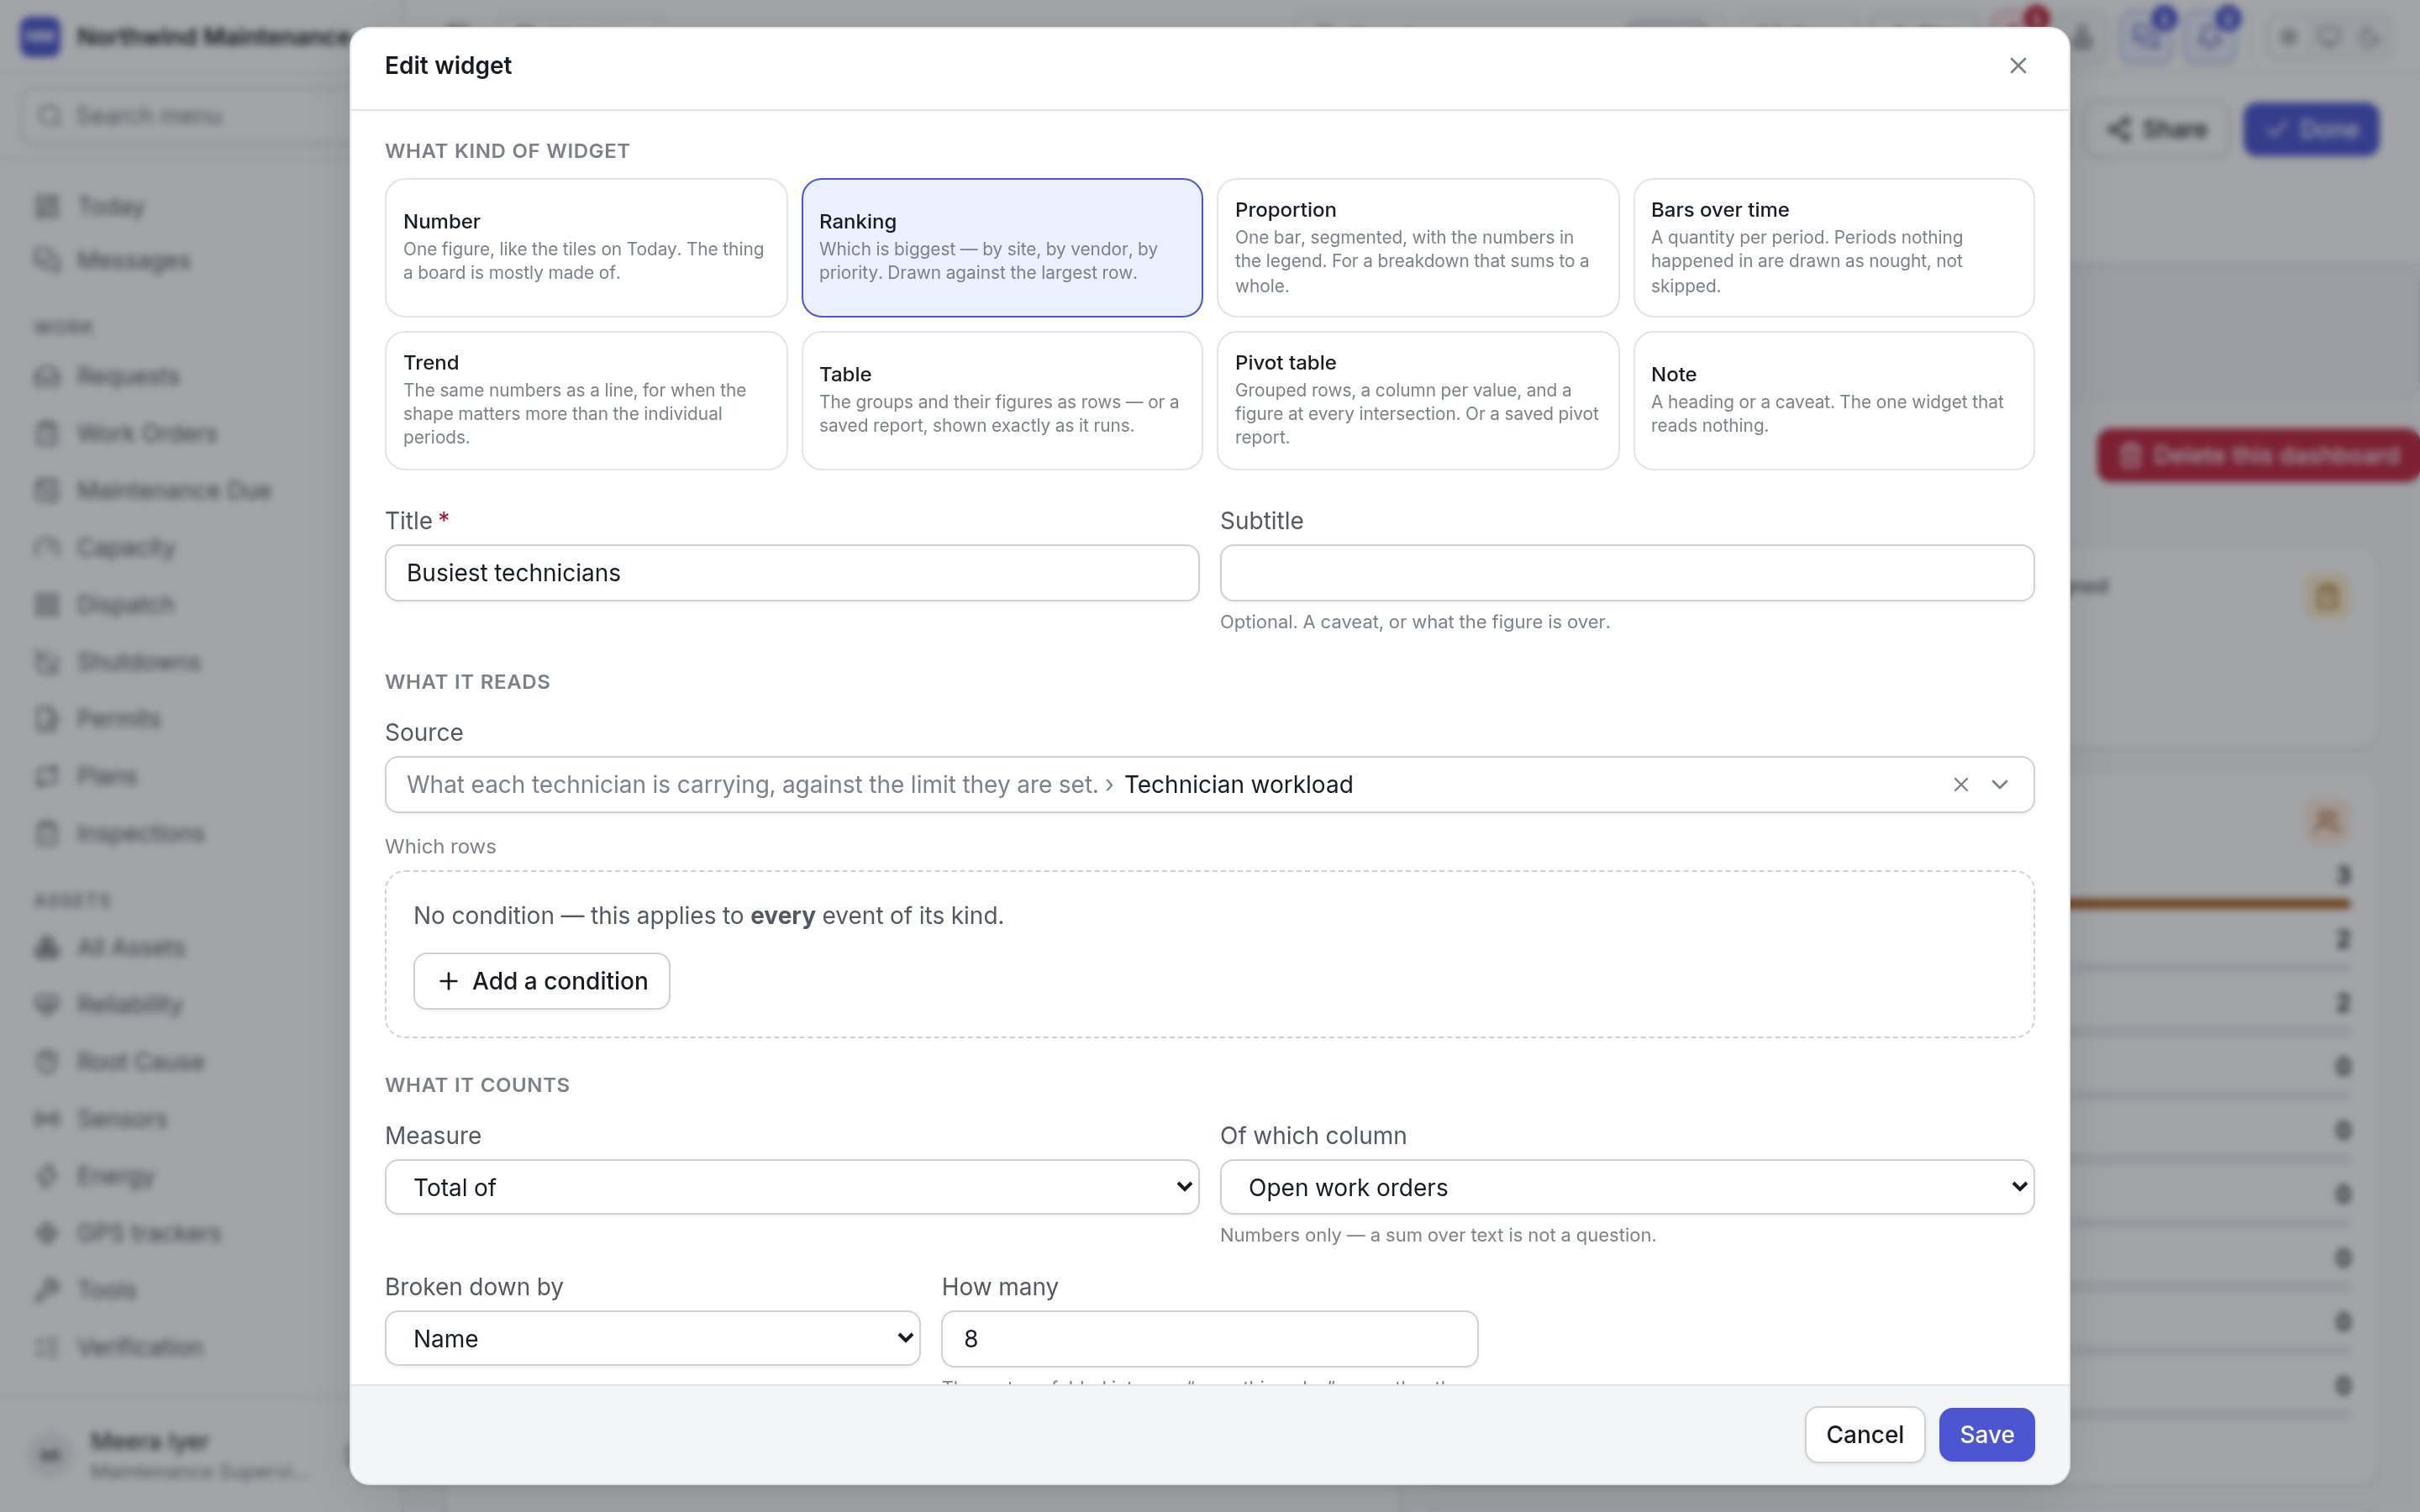
Task: Choose the Proportion widget type
Action: [1417, 248]
